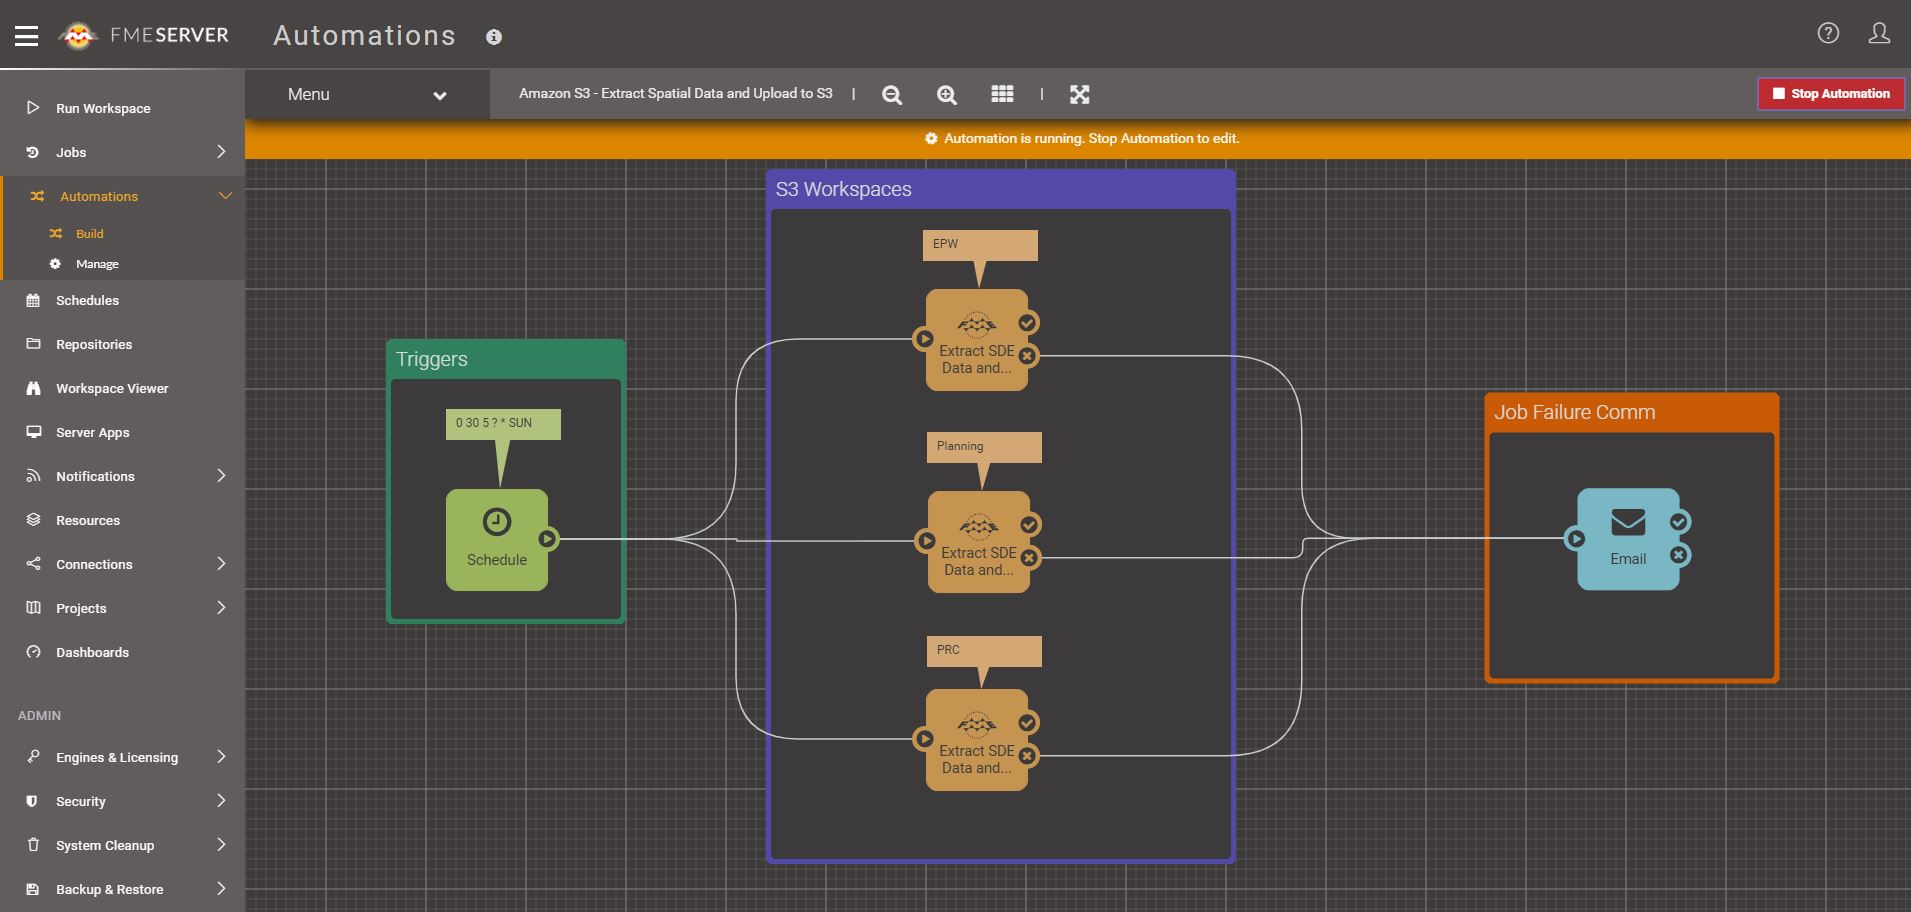Select the Planning Extract SDE workspace node
The image size is (1911, 912).
point(979,542)
